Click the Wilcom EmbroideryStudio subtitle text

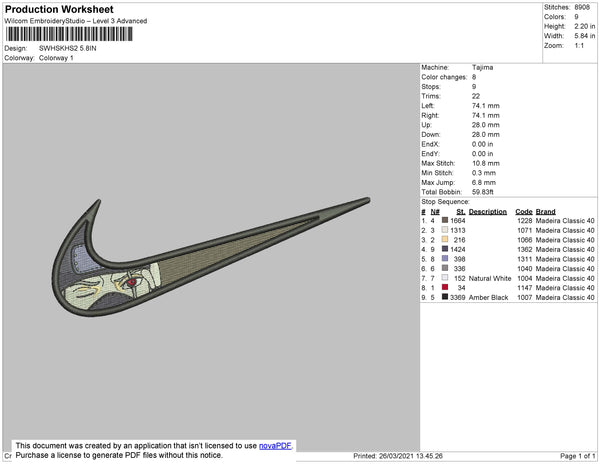coord(76,21)
